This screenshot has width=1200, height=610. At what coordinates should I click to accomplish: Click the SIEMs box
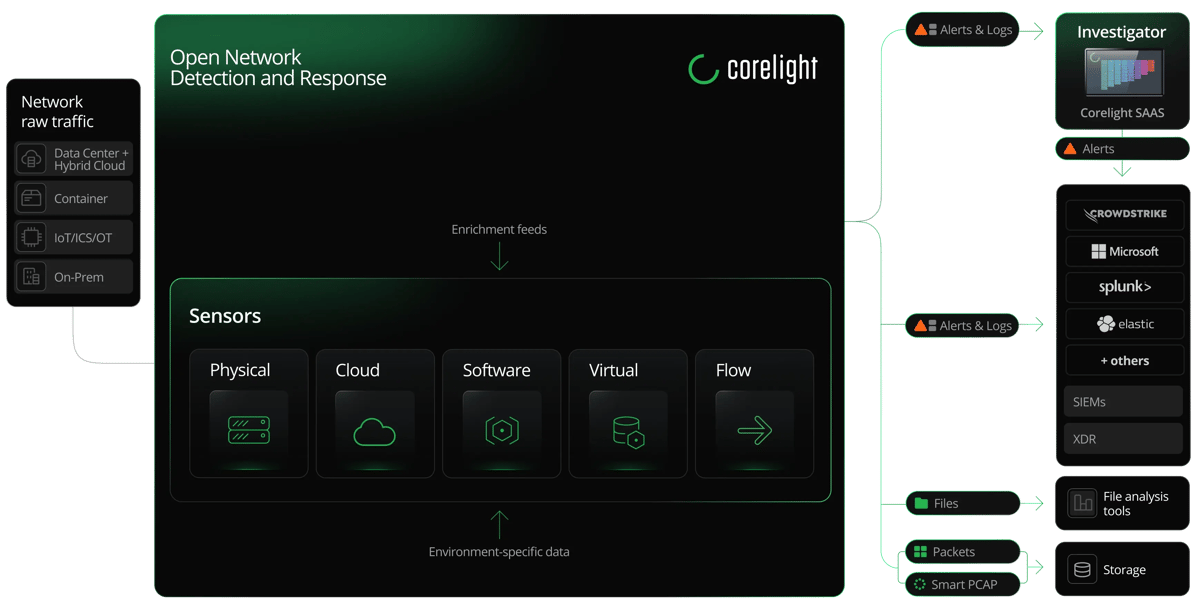(x=1124, y=402)
